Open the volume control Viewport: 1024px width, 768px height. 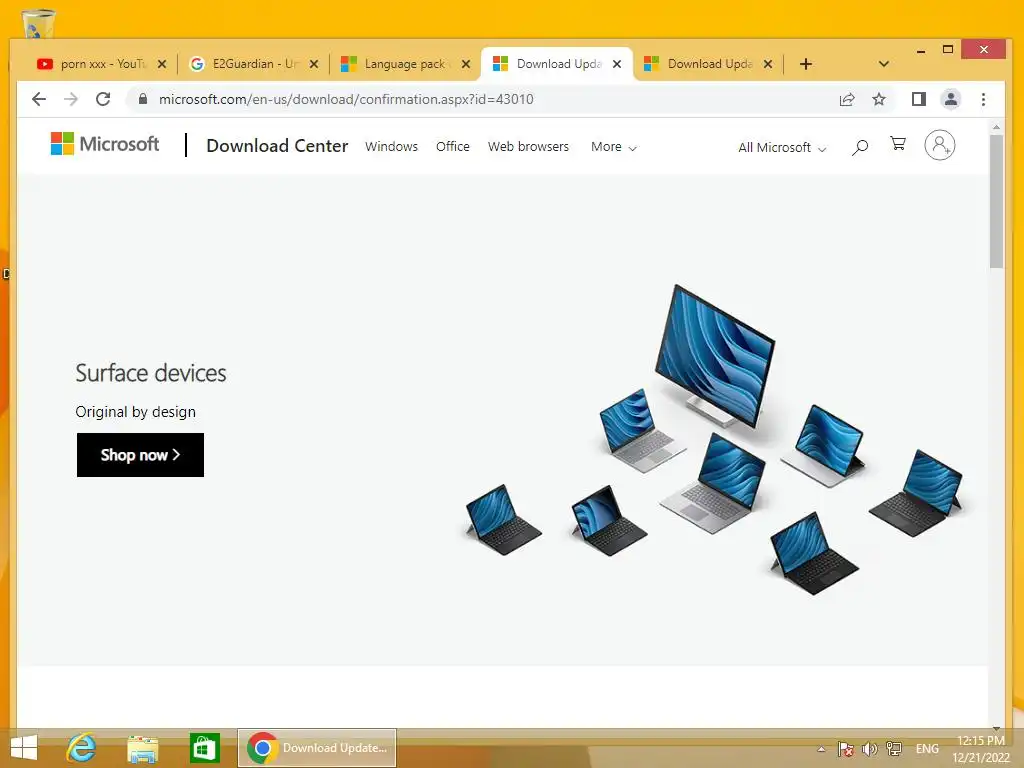pos(869,749)
